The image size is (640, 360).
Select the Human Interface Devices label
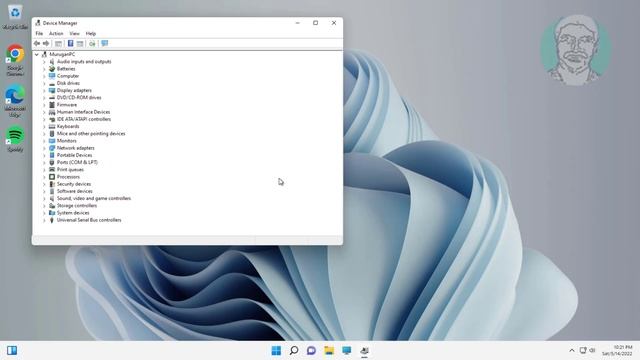pyautogui.click(x=83, y=112)
